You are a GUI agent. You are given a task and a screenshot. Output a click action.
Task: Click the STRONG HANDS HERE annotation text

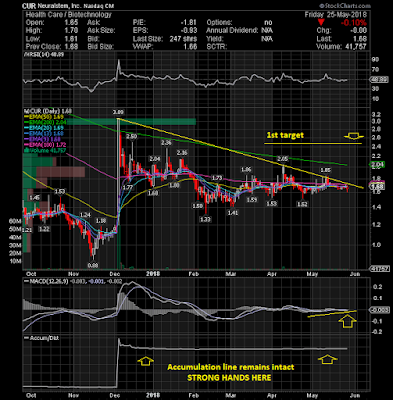click(x=229, y=378)
